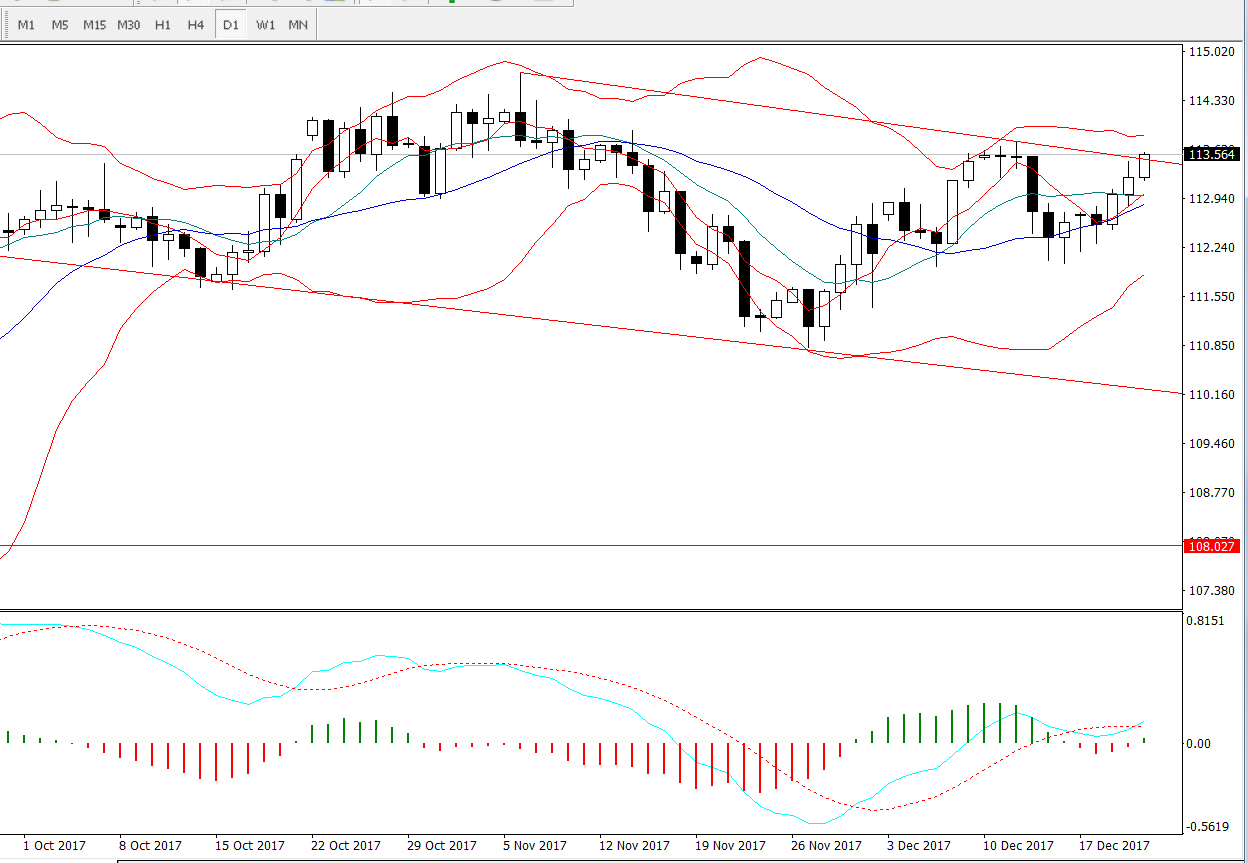Viewport: 1248px width, 863px height.
Task: Select the M15 timeframe button
Action: [95, 25]
